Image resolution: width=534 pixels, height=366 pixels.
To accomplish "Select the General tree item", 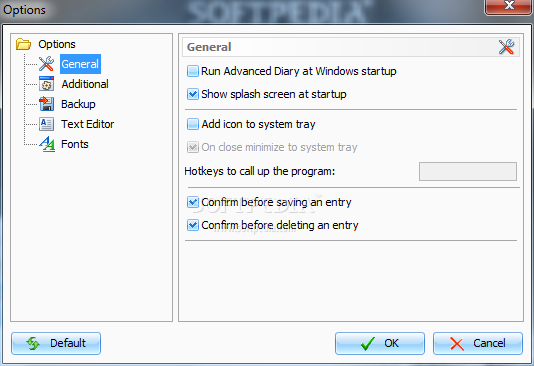I will [x=80, y=64].
